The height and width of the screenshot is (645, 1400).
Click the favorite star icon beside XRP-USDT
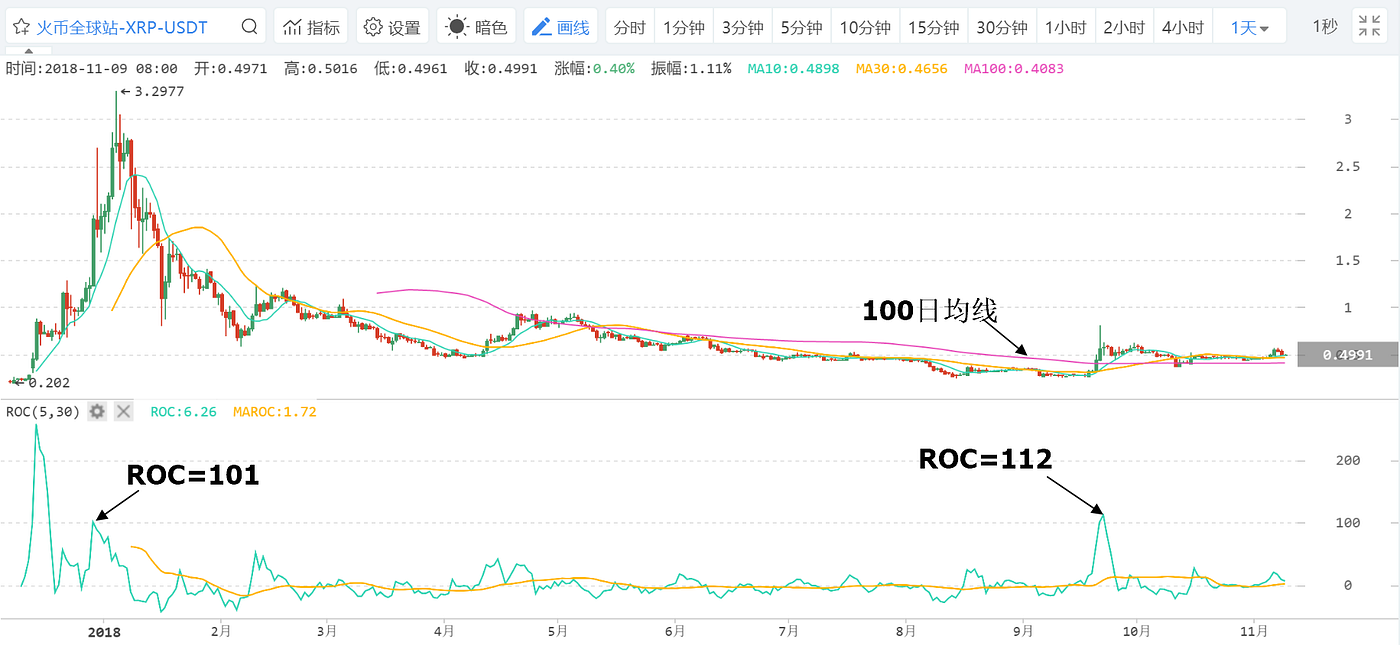tap(21, 27)
